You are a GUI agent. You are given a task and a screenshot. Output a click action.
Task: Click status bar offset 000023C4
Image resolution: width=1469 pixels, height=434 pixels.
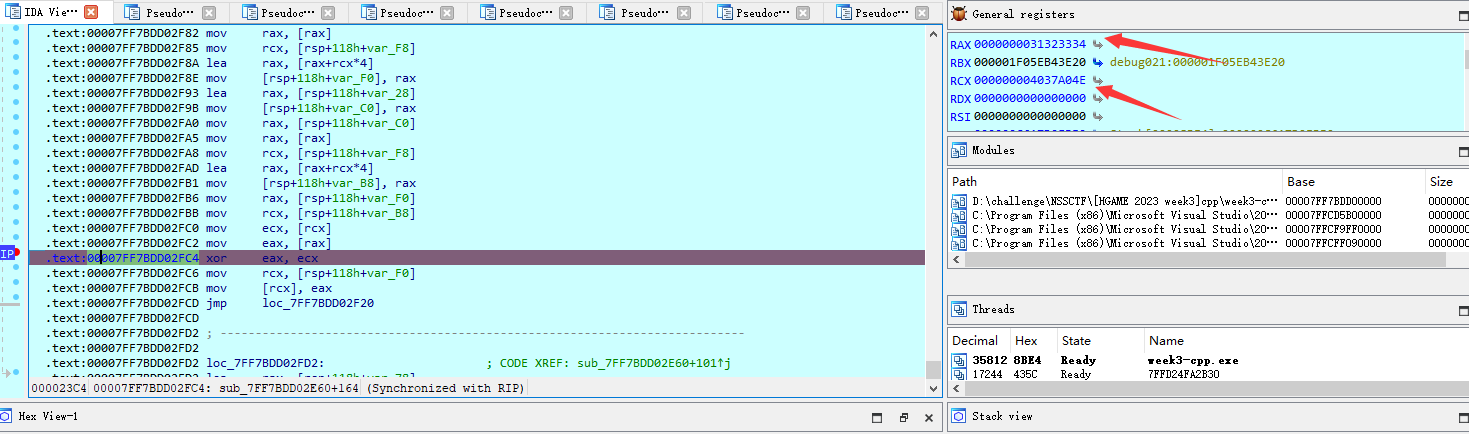tap(59, 387)
